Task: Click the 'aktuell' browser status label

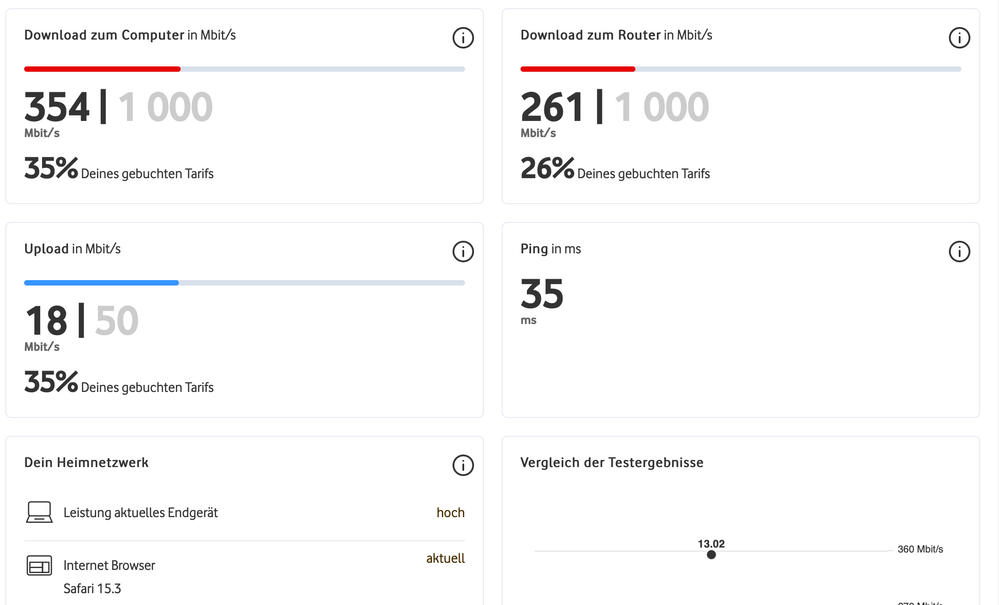Action: click(x=445, y=559)
